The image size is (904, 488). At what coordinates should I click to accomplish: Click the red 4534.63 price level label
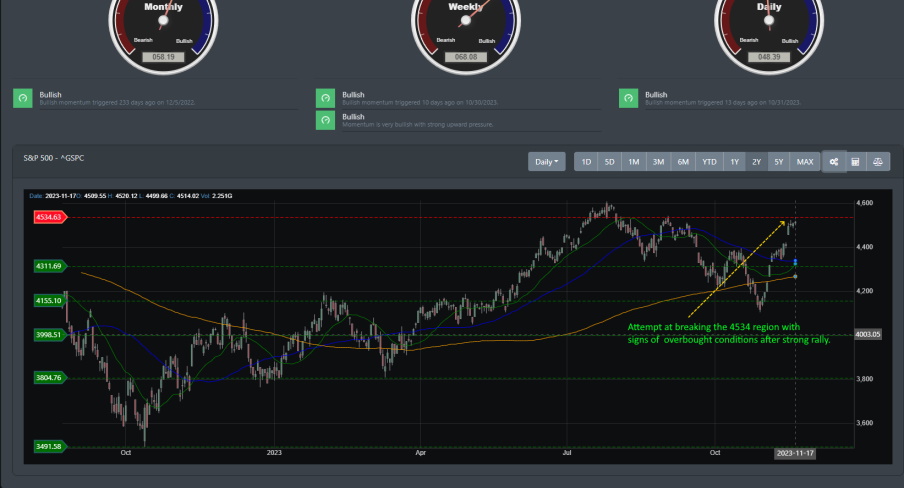[x=48, y=216]
